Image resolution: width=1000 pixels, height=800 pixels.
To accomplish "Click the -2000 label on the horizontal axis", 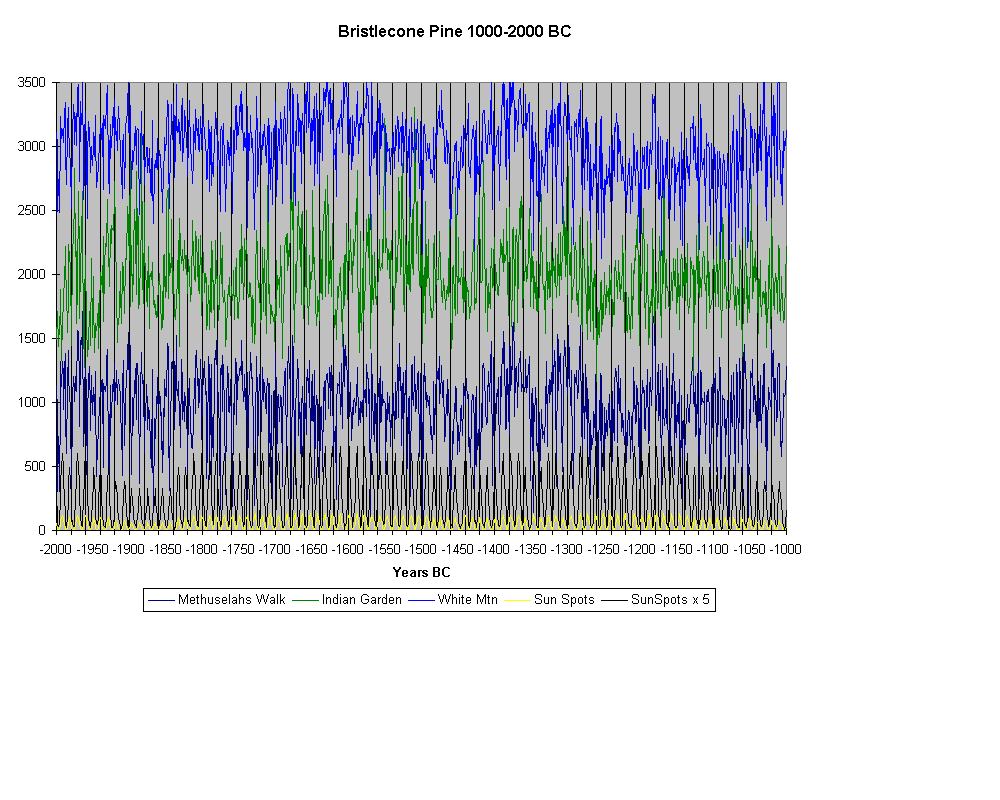I will point(56,549).
